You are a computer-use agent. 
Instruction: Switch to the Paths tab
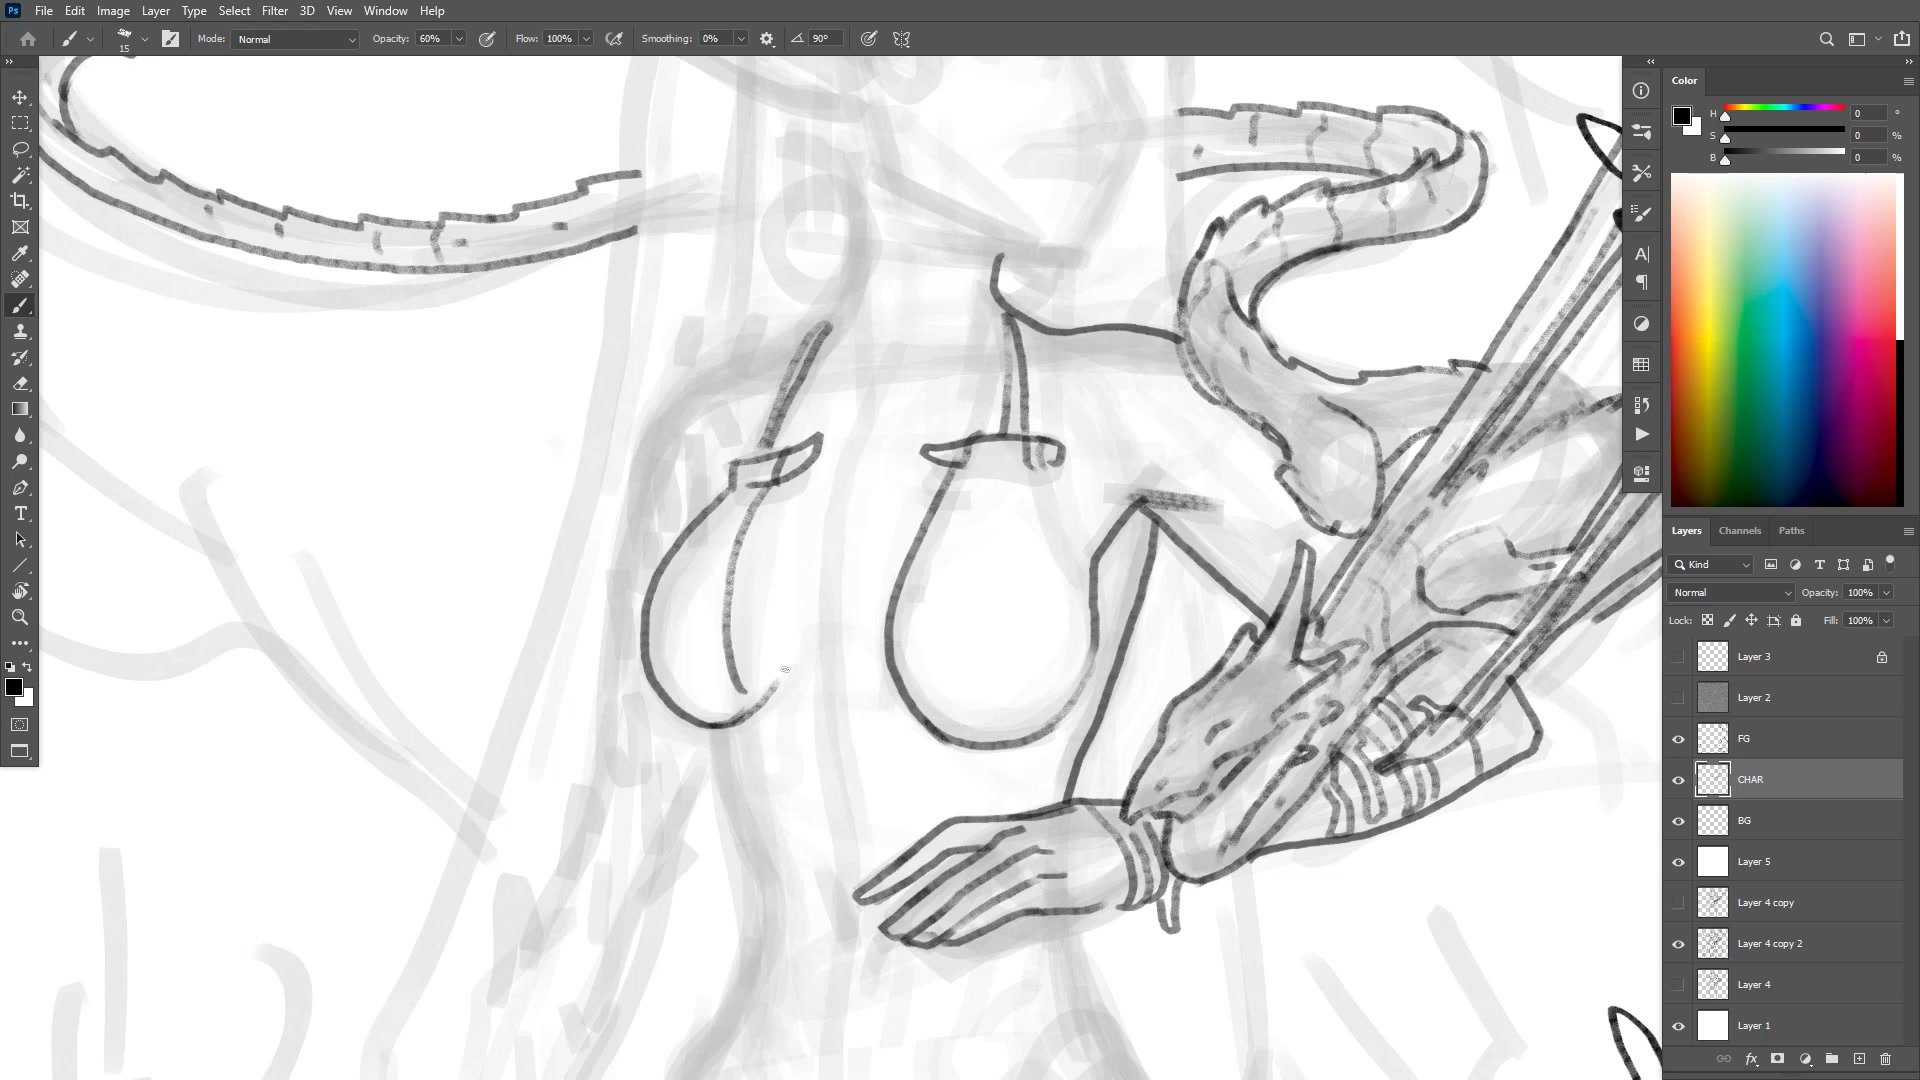tap(1791, 530)
